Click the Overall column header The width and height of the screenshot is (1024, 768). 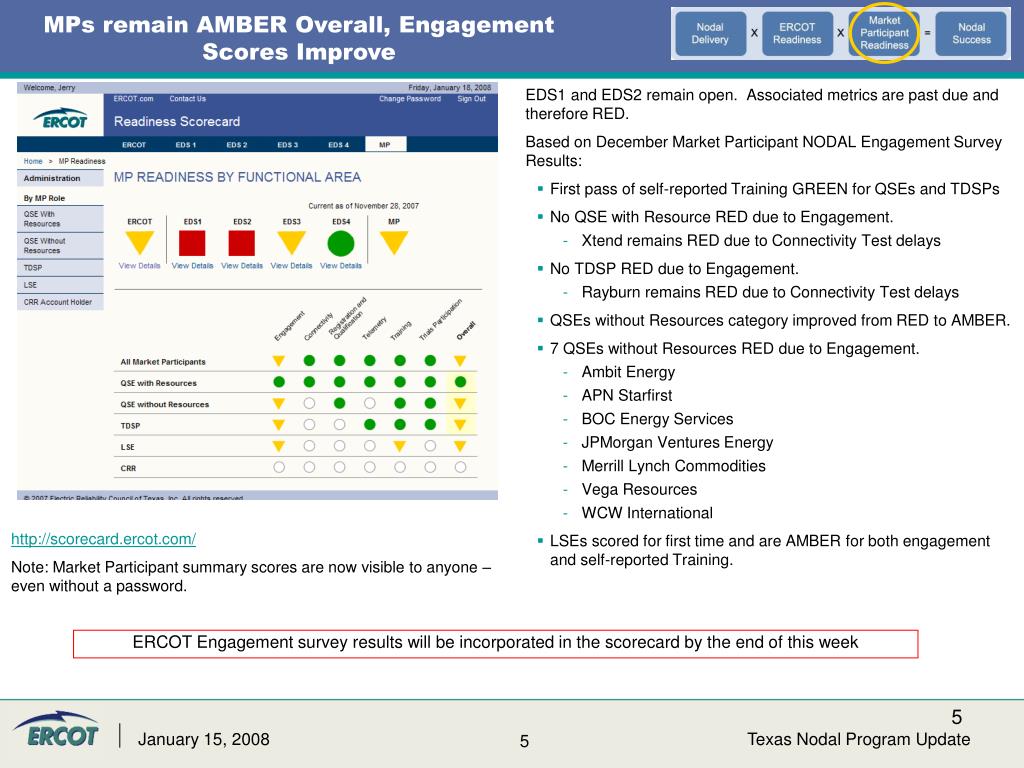point(466,330)
